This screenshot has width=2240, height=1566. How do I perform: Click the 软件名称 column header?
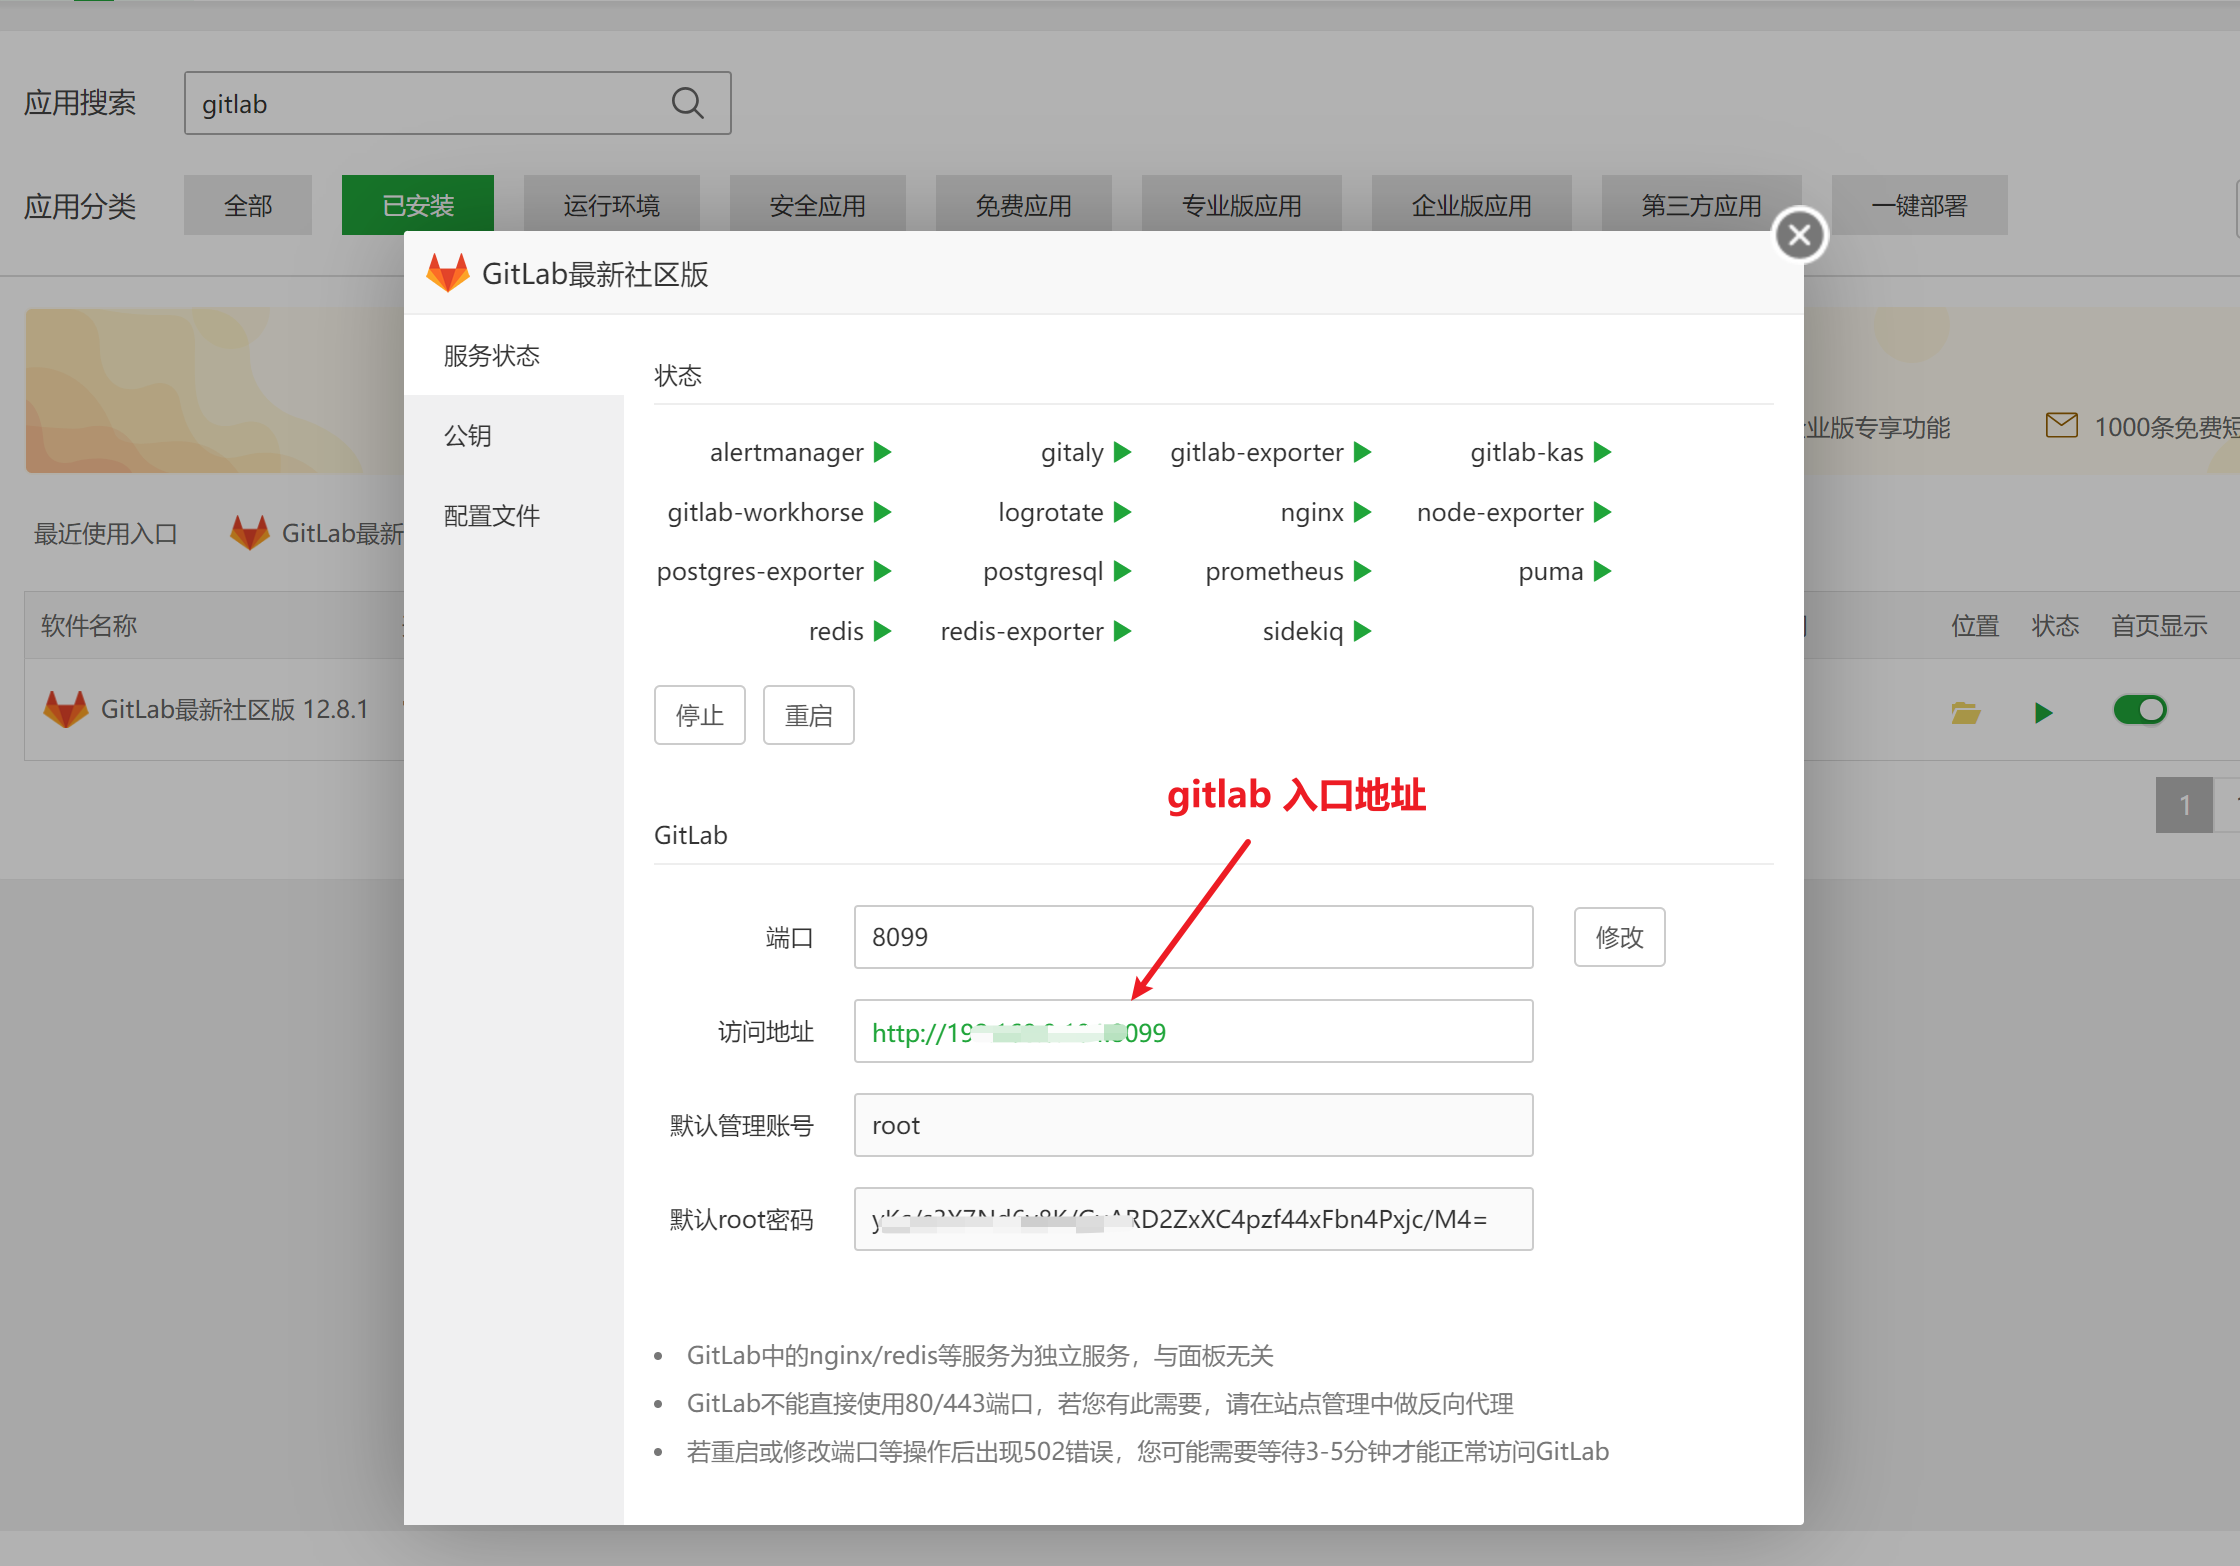(89, 626)
